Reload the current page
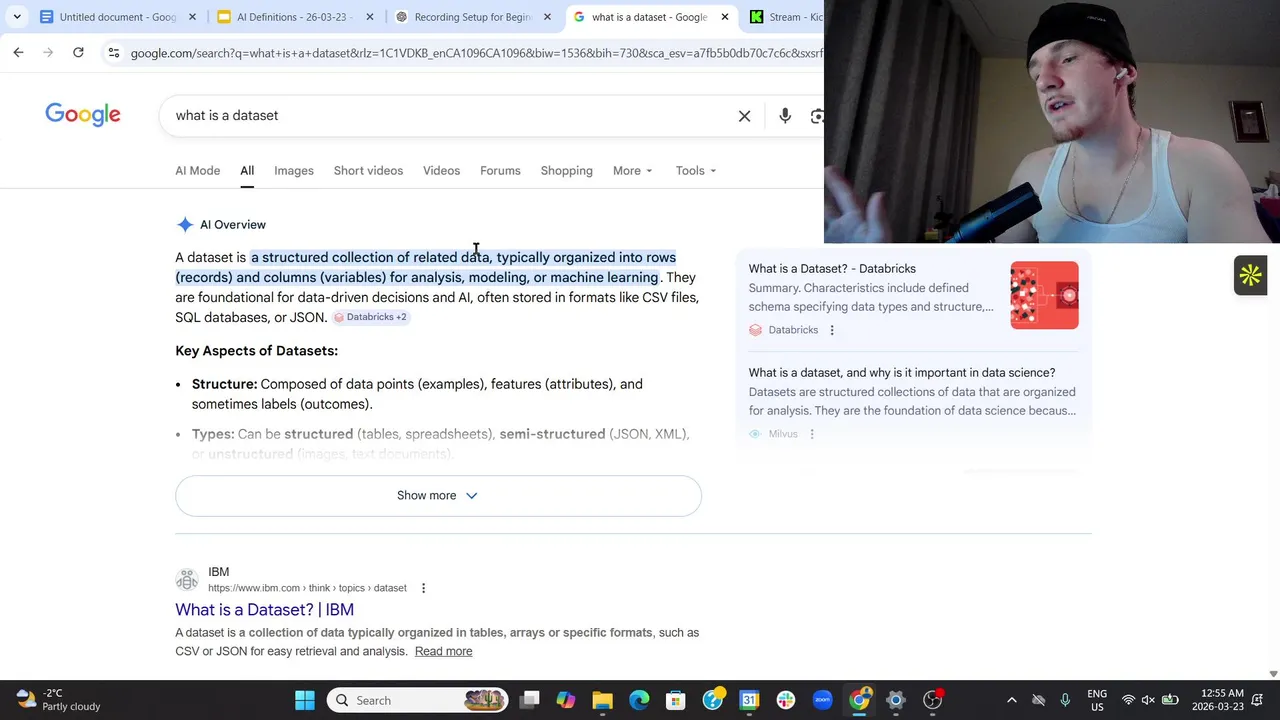This screenshot has width=1280, height=720. [78, 52]
